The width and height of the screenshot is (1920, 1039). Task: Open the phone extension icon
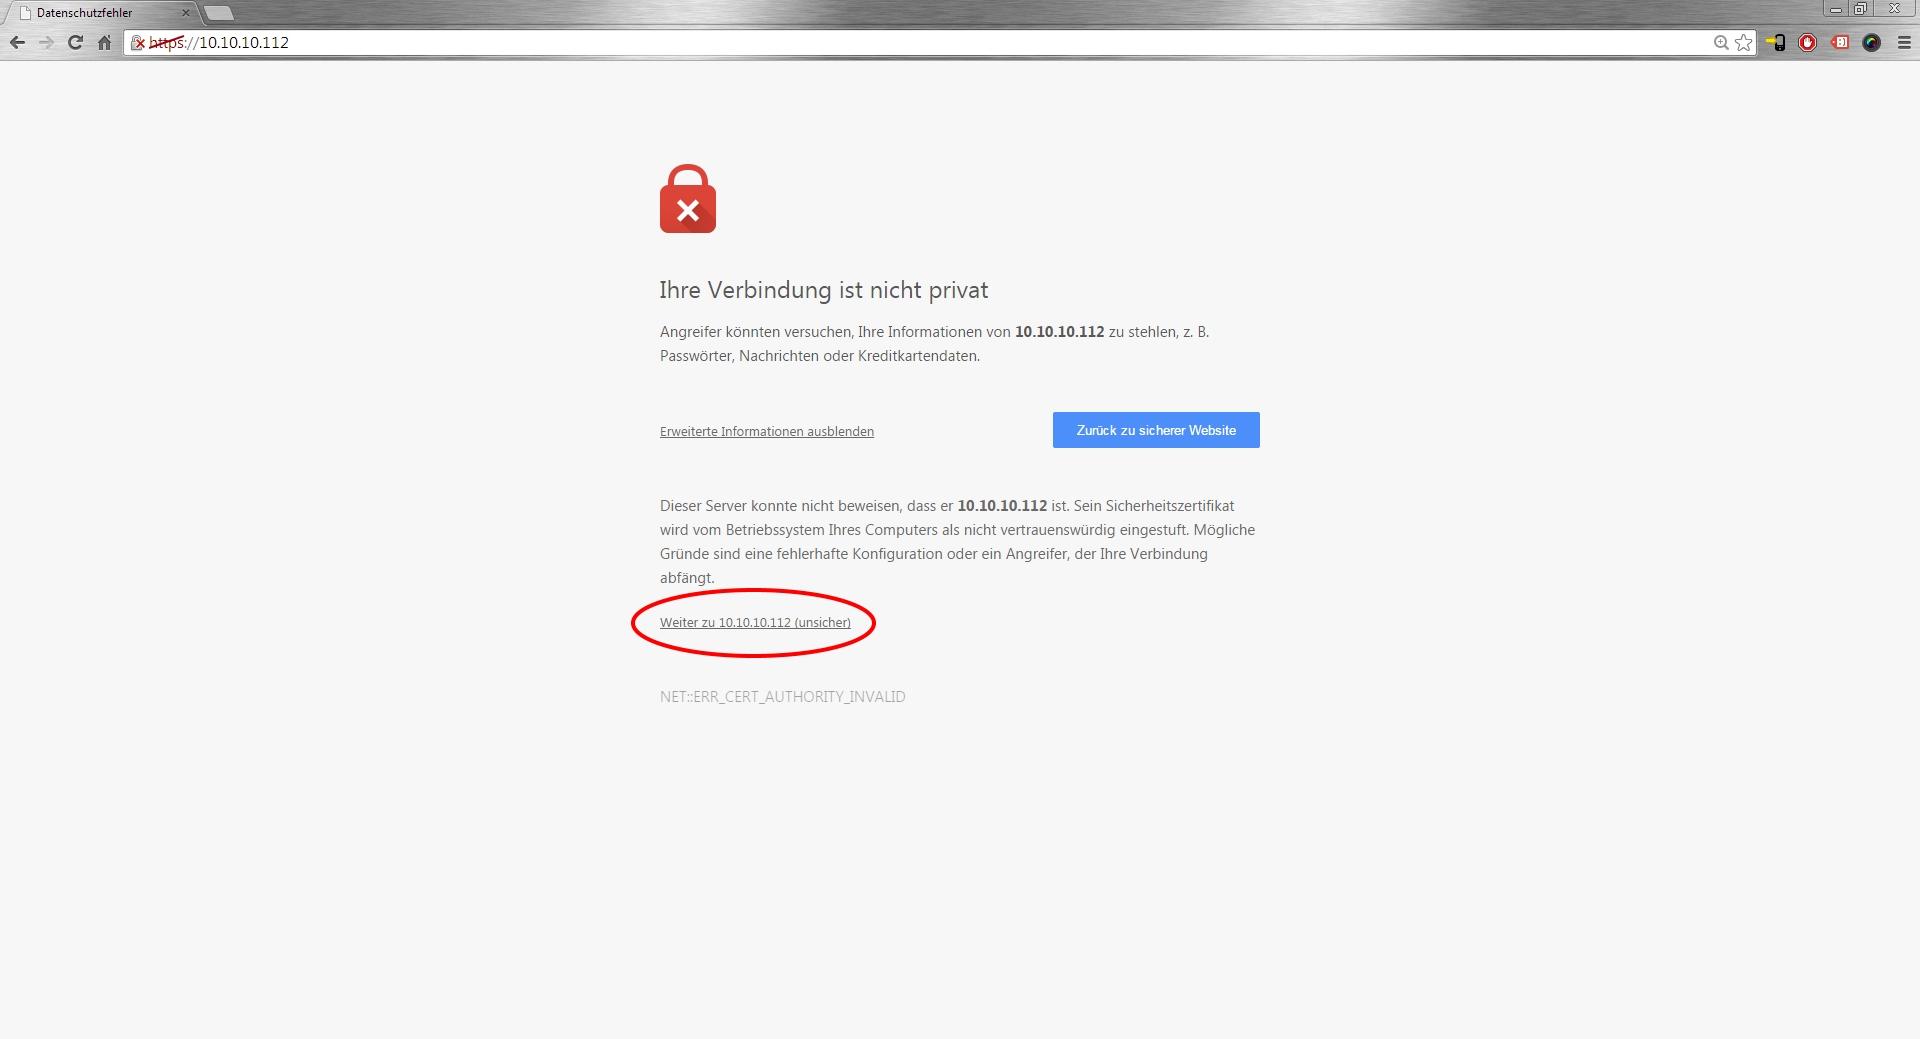(x=1776, y=42)
